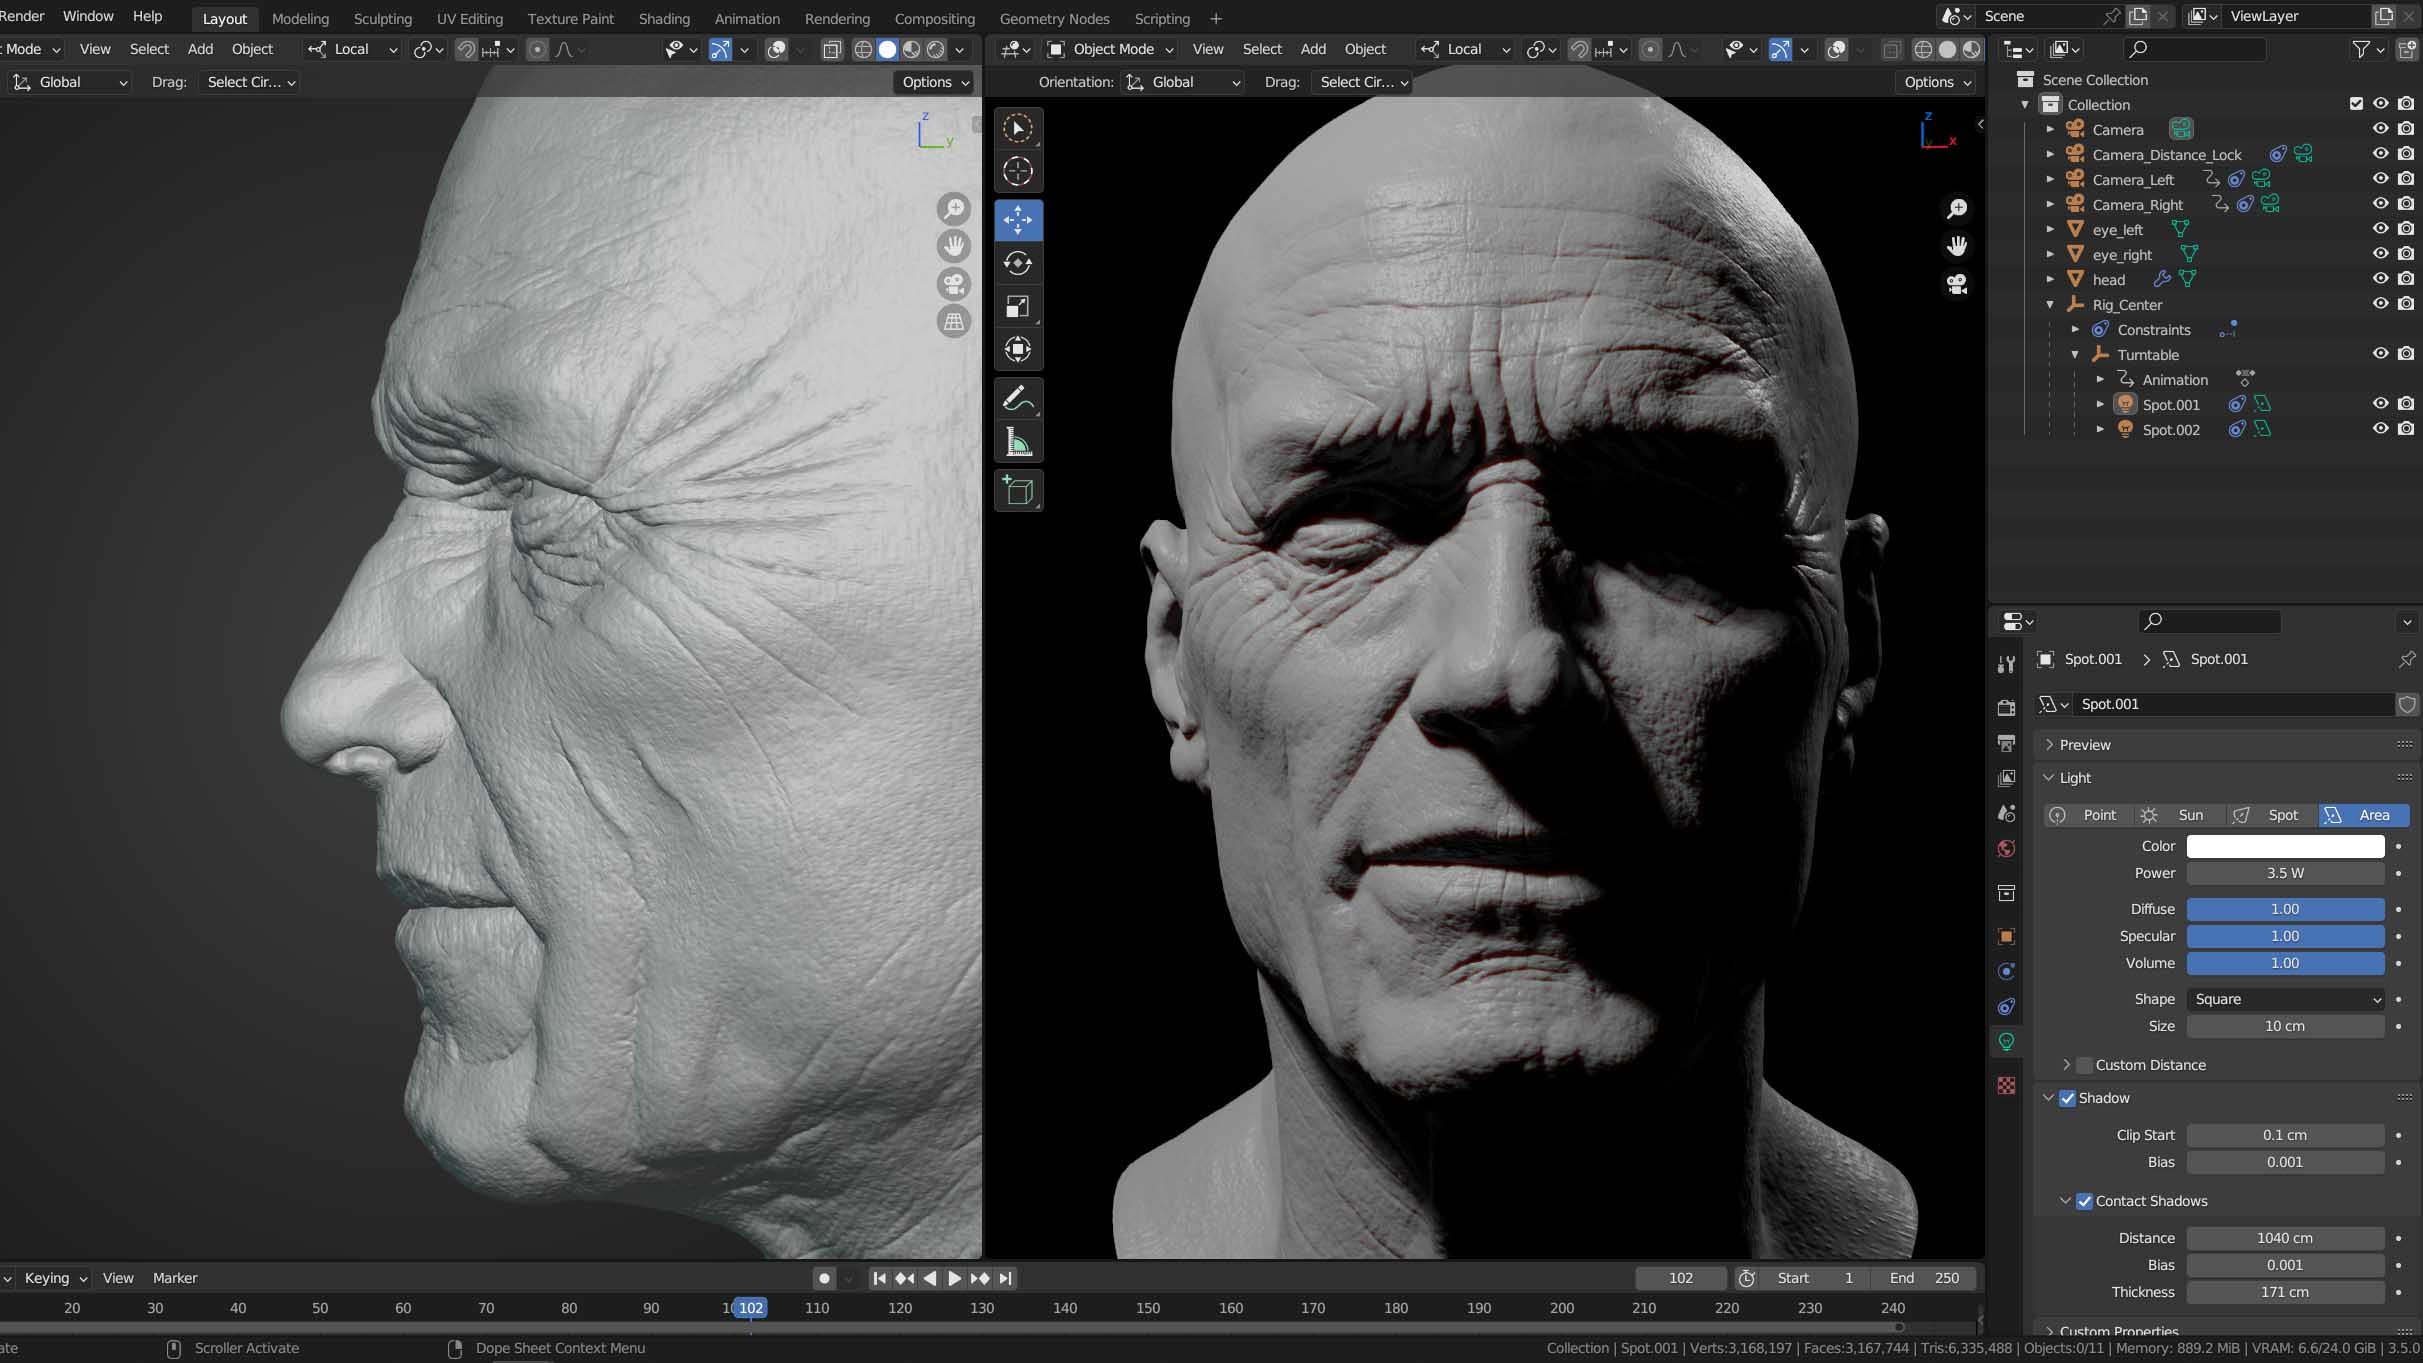Select the Measure tool

tap(1018, 442)
